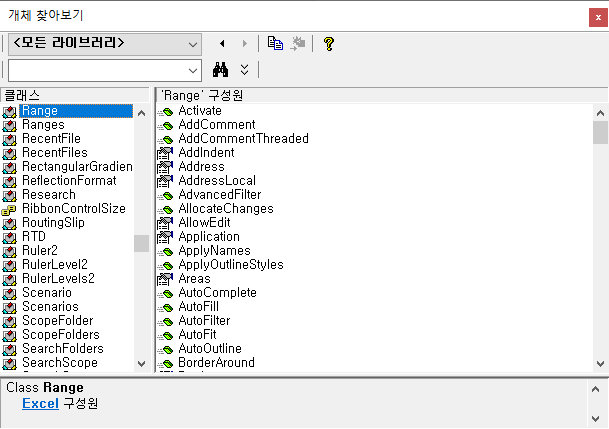Click members list scrollbar up arrow

pos(600,113)
